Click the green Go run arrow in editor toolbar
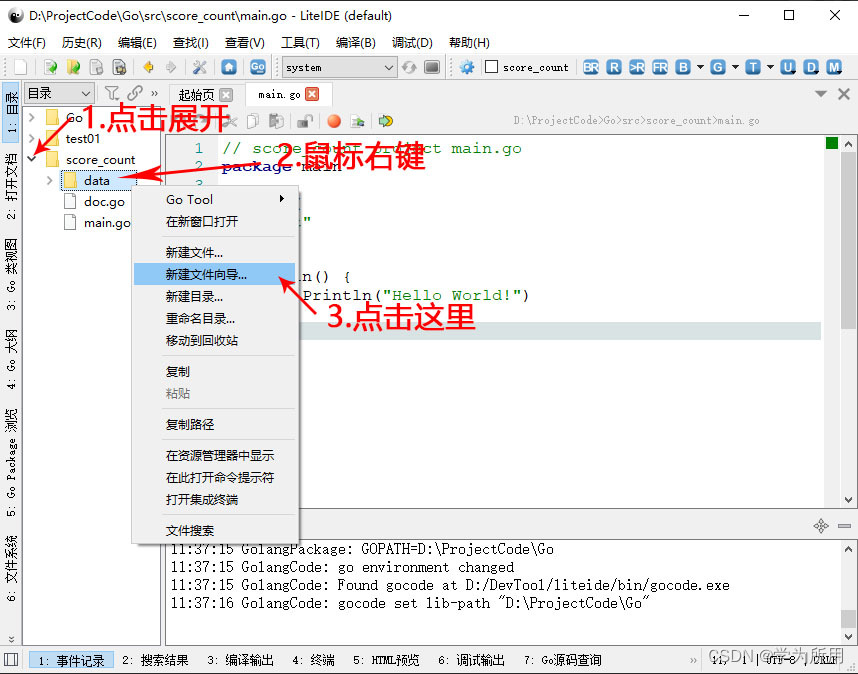858x674 pixels. (384, 120)
